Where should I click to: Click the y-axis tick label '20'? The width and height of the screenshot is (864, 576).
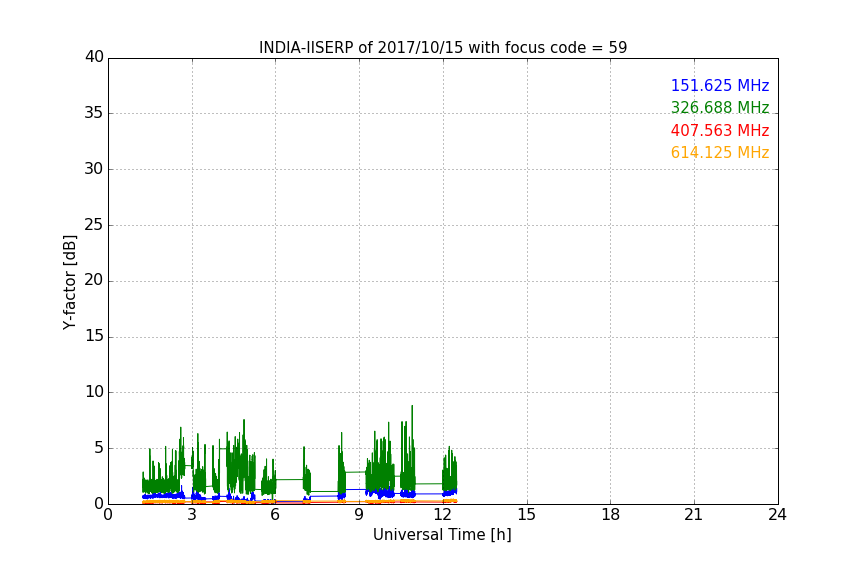click(x=94, y=281)
